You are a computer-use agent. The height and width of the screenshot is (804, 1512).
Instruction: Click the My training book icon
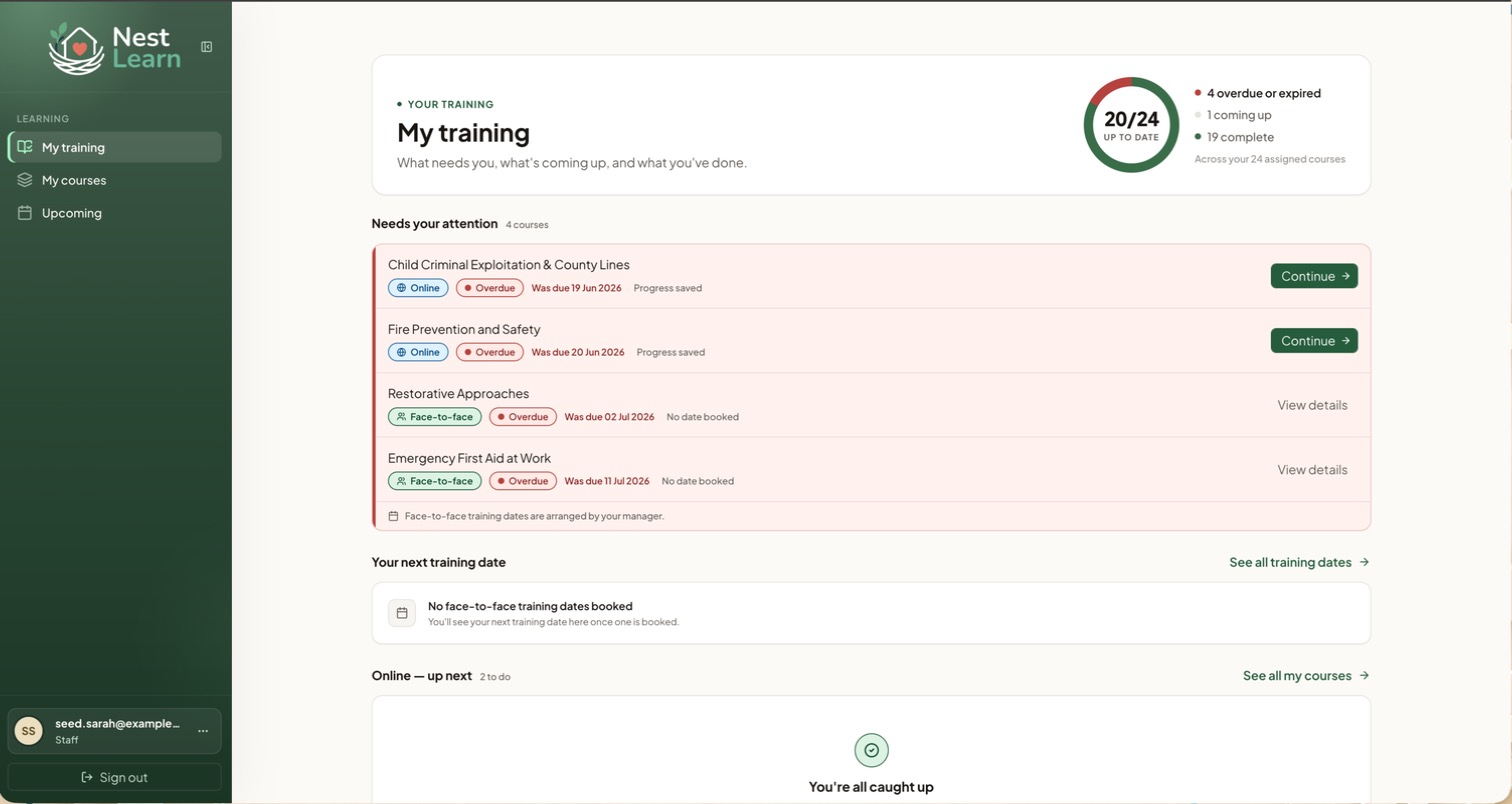point(25,147)
